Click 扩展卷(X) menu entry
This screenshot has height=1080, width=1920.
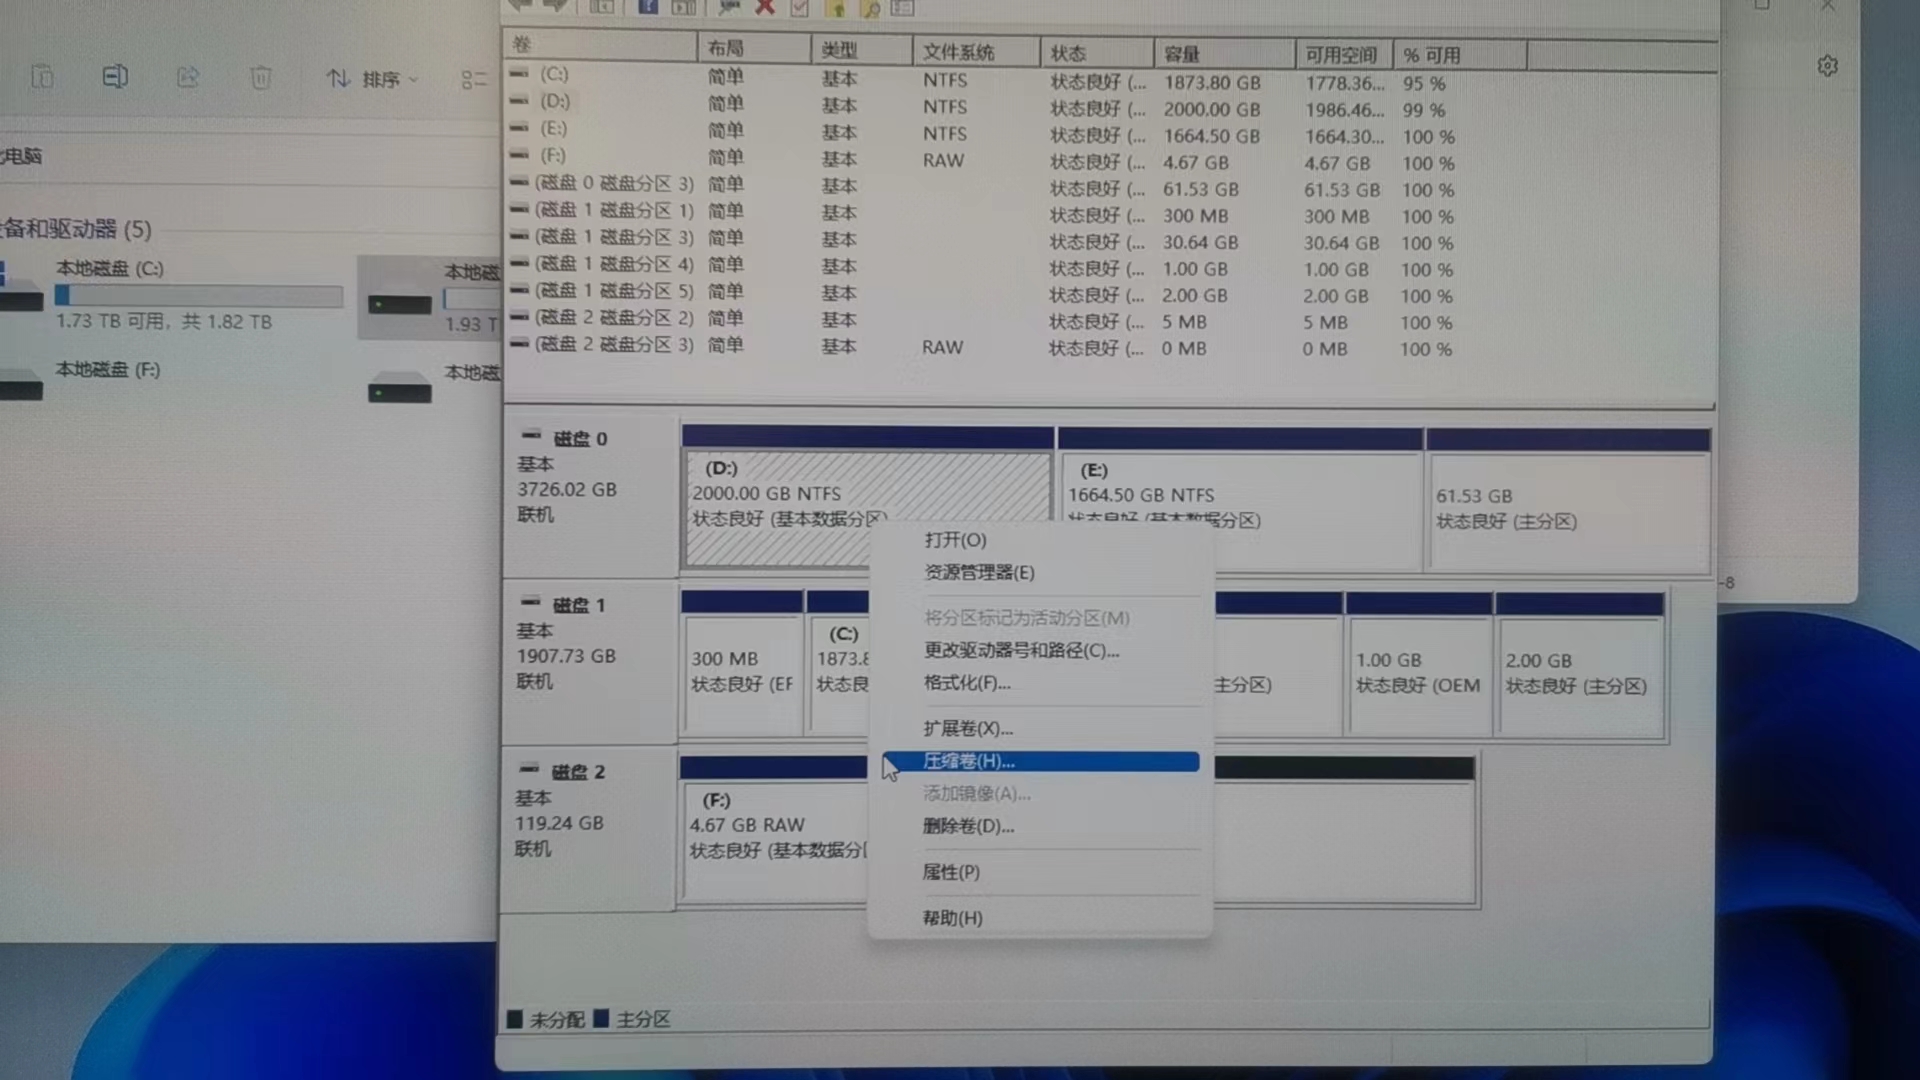968,728
